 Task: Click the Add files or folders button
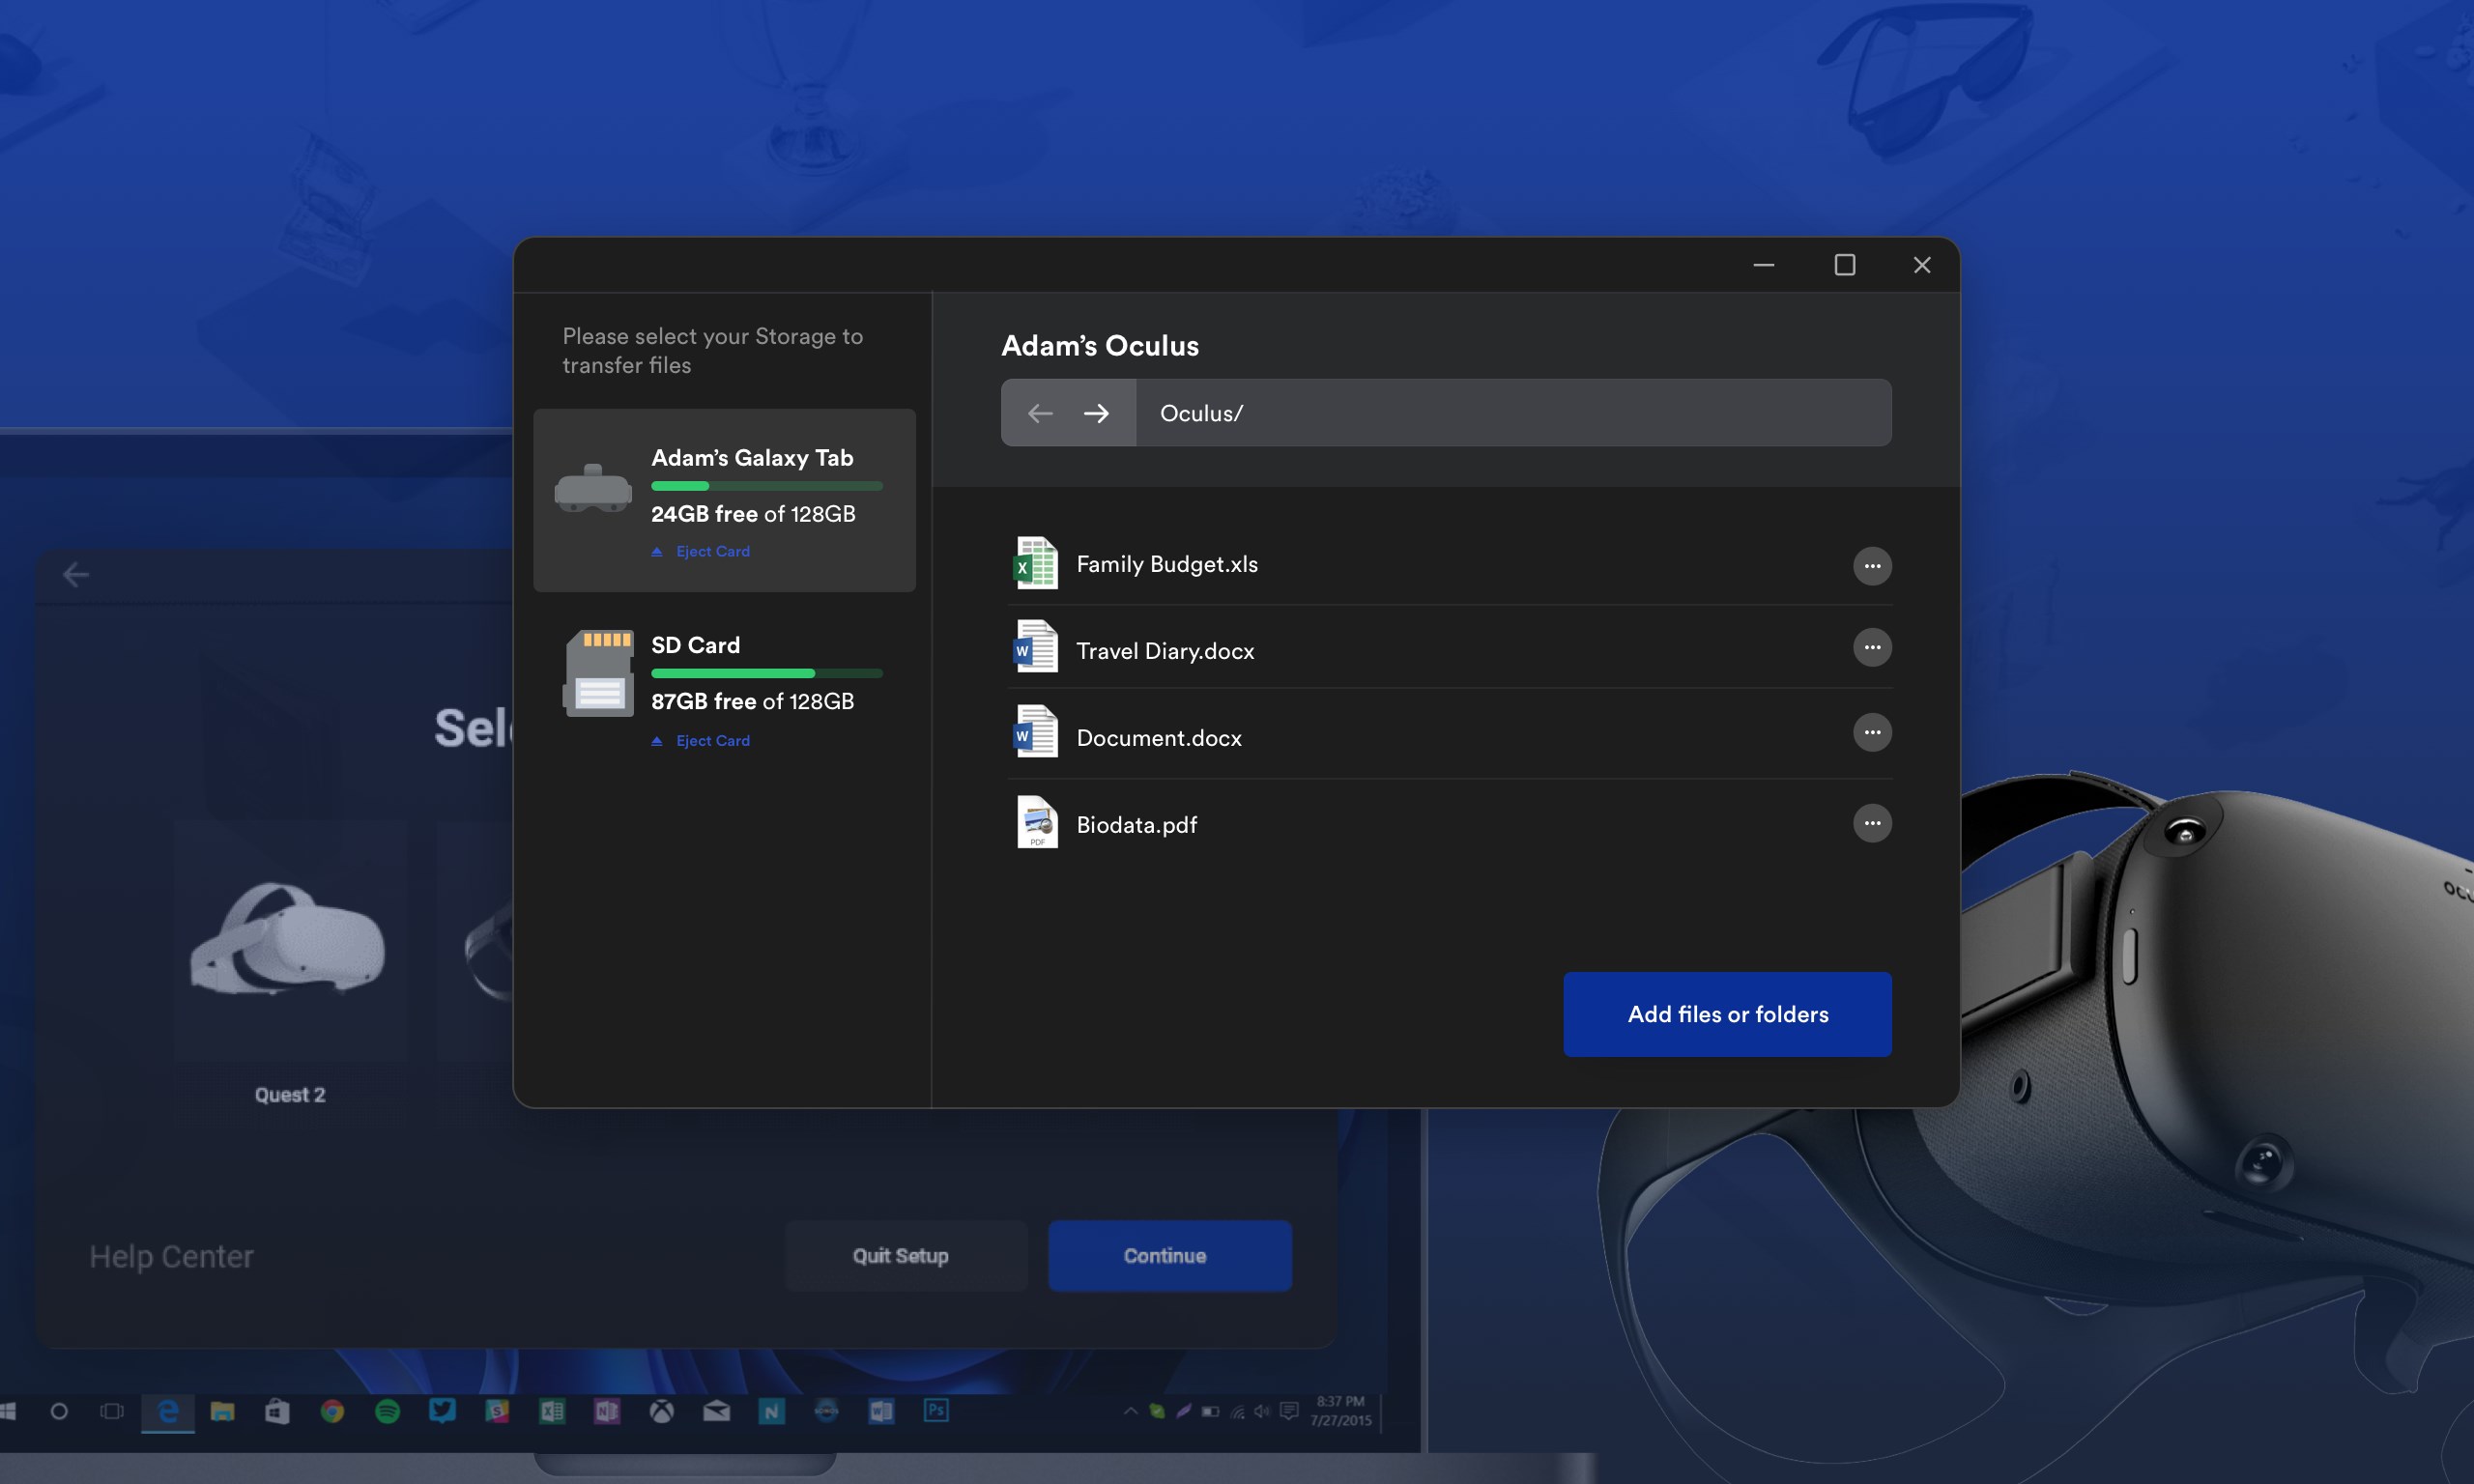(x=1727, y=1013)
